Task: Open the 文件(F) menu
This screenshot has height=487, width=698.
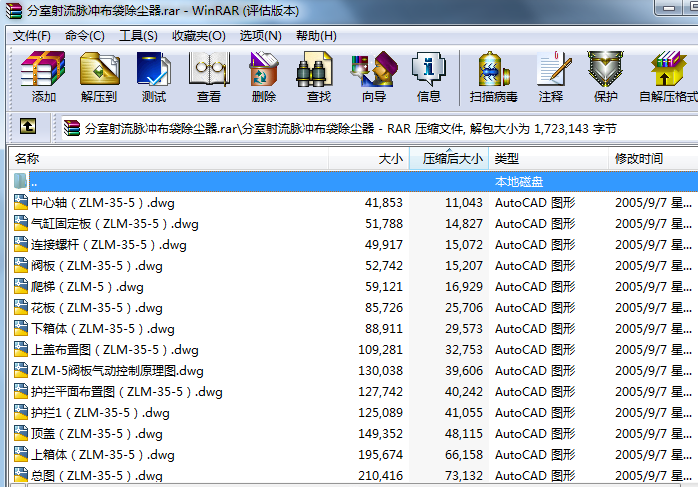Action: click(x=32, y=36)
